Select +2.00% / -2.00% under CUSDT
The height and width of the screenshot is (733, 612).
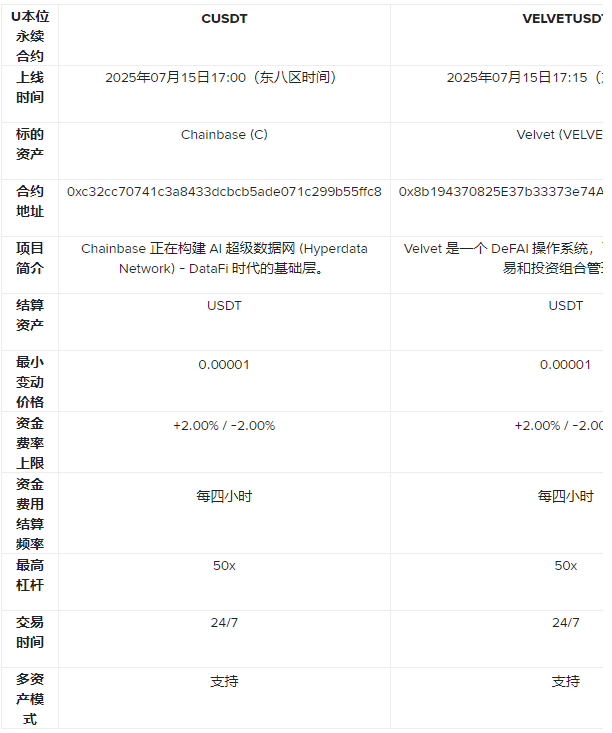224,426
